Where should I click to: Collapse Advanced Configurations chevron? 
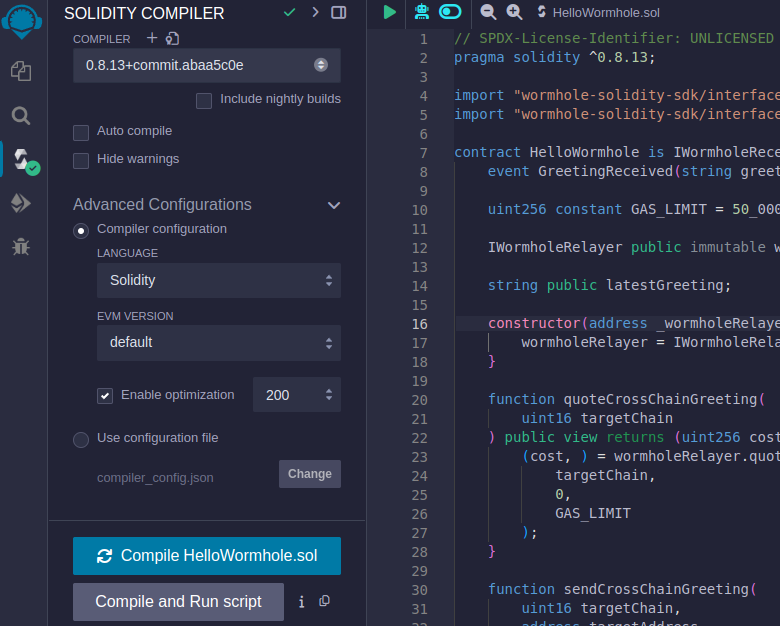point(334,205)
